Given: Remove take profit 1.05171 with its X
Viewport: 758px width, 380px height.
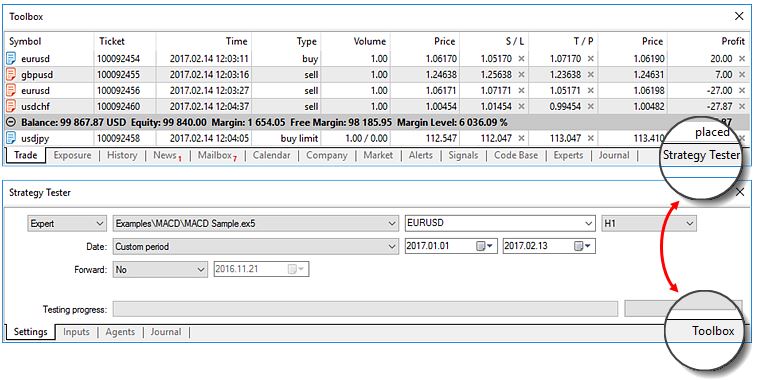Looking at the screenshot, I should pos(590,90).
